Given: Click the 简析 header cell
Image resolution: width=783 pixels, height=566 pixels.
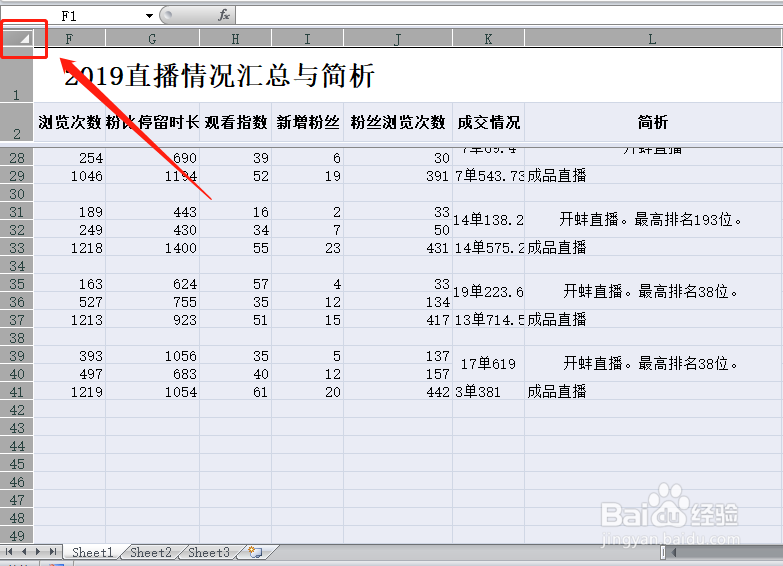Looking at the screenshot, I should (652, 122).
